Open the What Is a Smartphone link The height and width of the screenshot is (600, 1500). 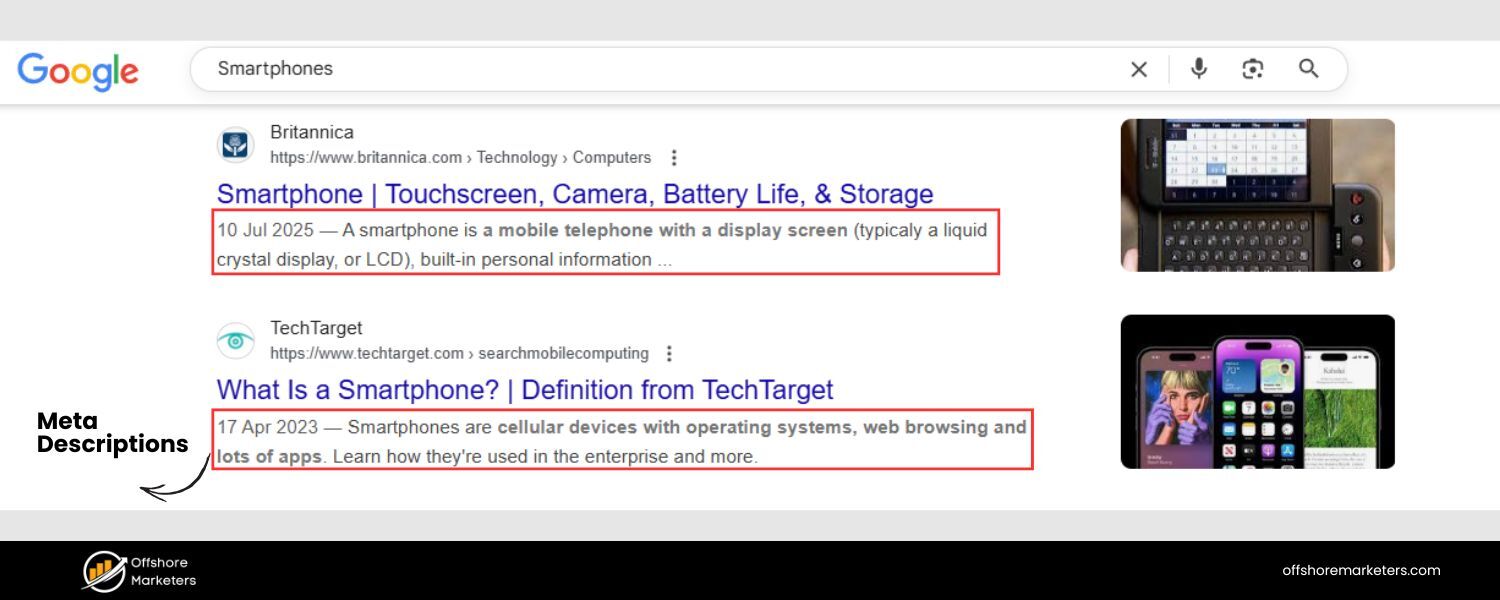[525, 390]
